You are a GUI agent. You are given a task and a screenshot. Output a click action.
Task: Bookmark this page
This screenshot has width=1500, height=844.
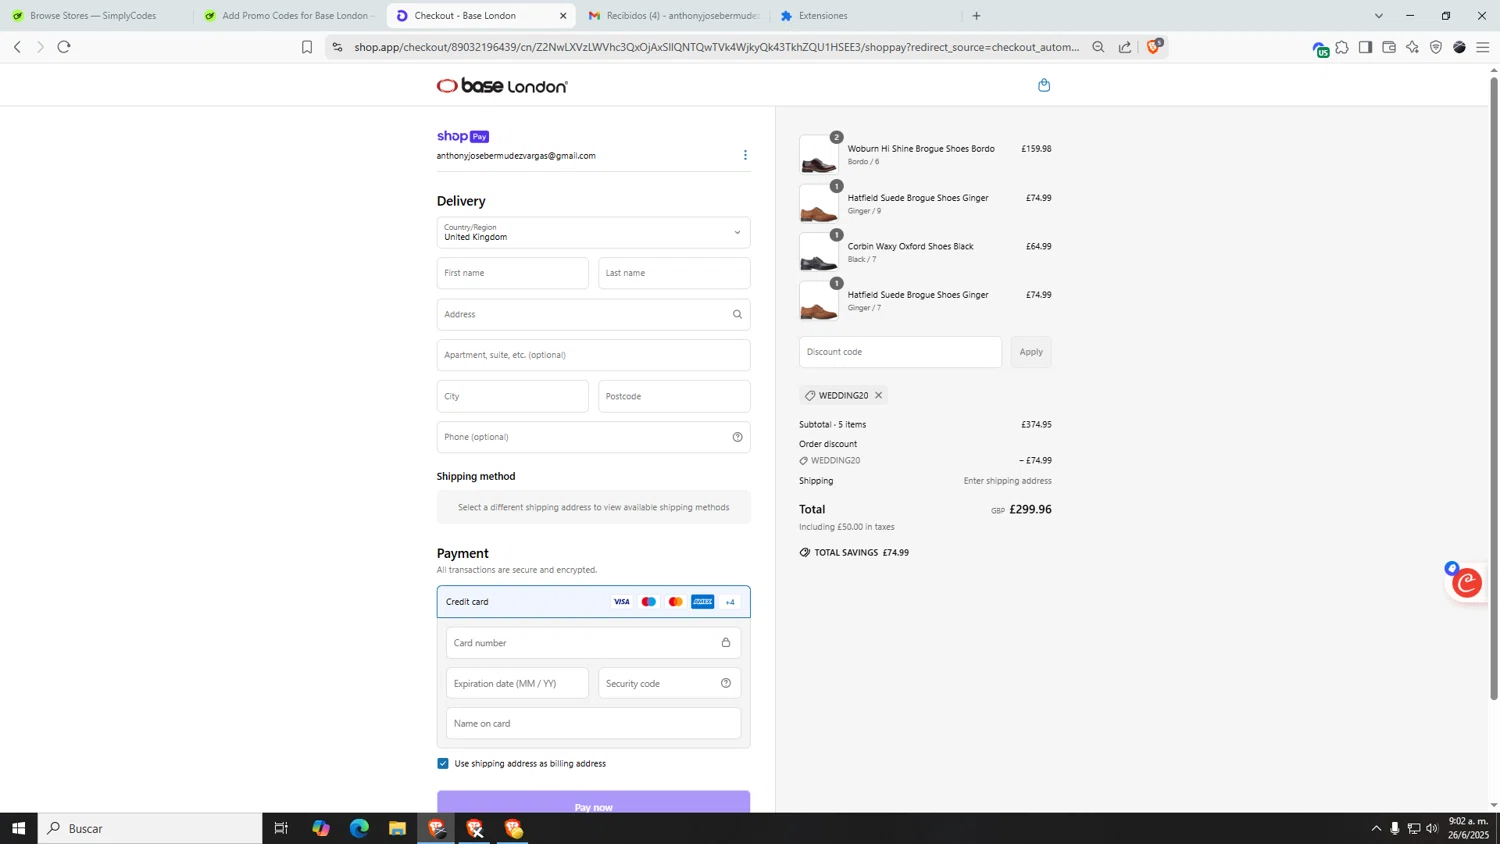[307, 47]
